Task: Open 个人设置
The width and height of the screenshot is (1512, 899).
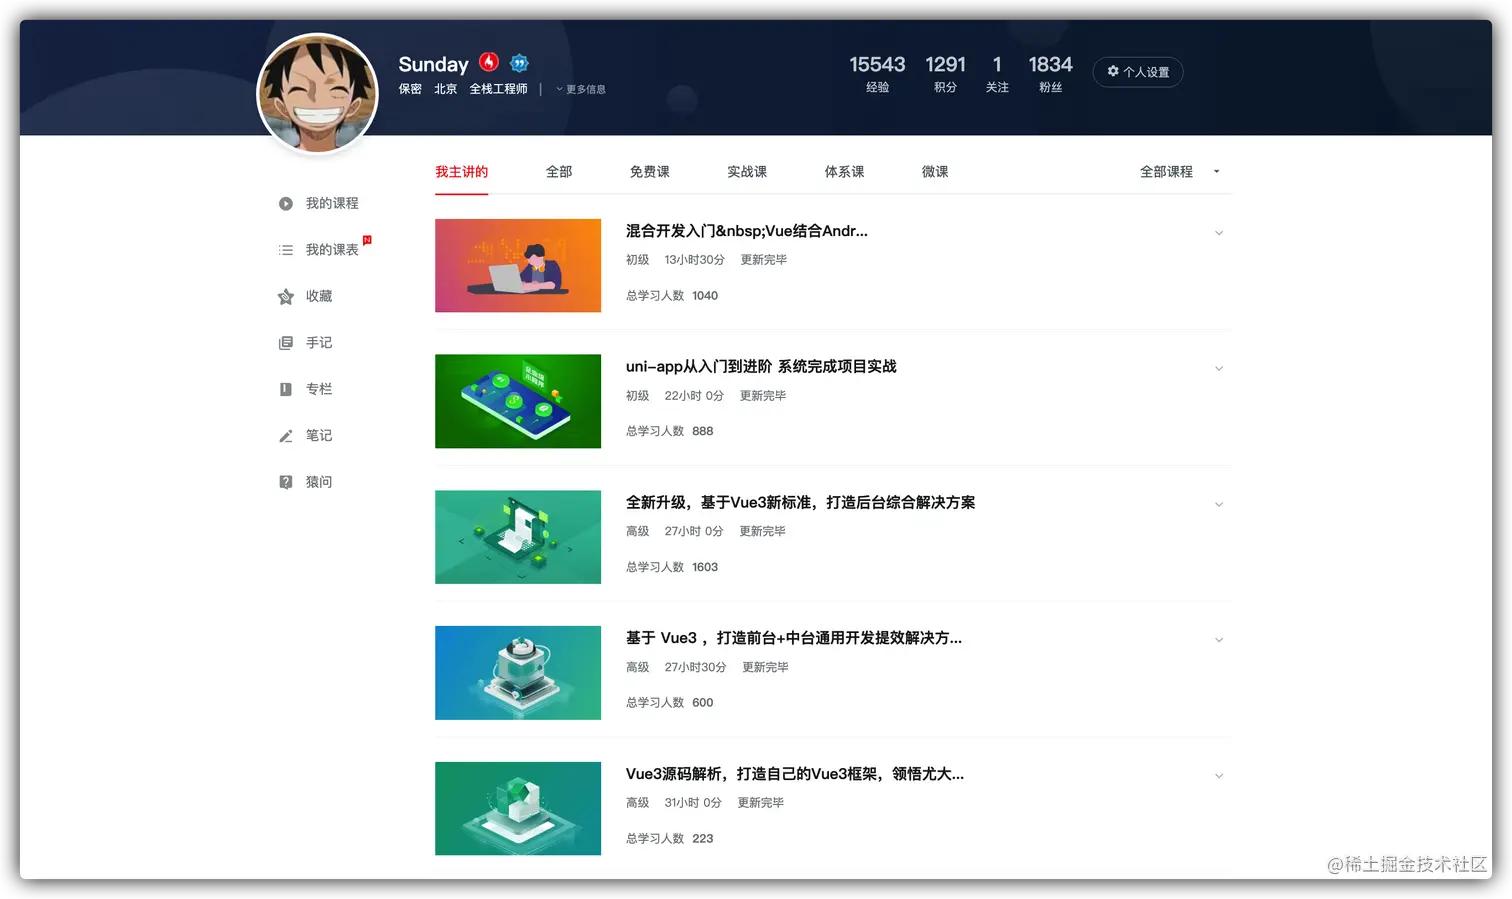Action: pos(1138,71)
